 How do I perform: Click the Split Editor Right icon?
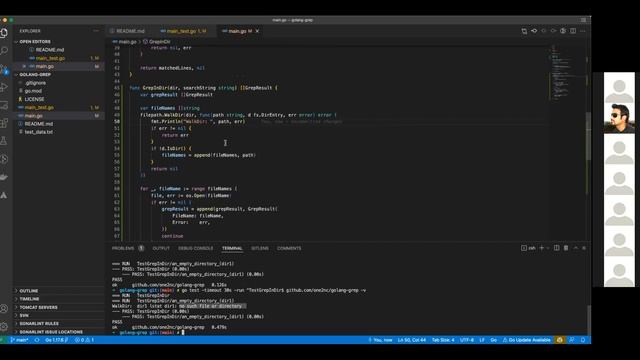pyautogui.click(x=573, y=31)
